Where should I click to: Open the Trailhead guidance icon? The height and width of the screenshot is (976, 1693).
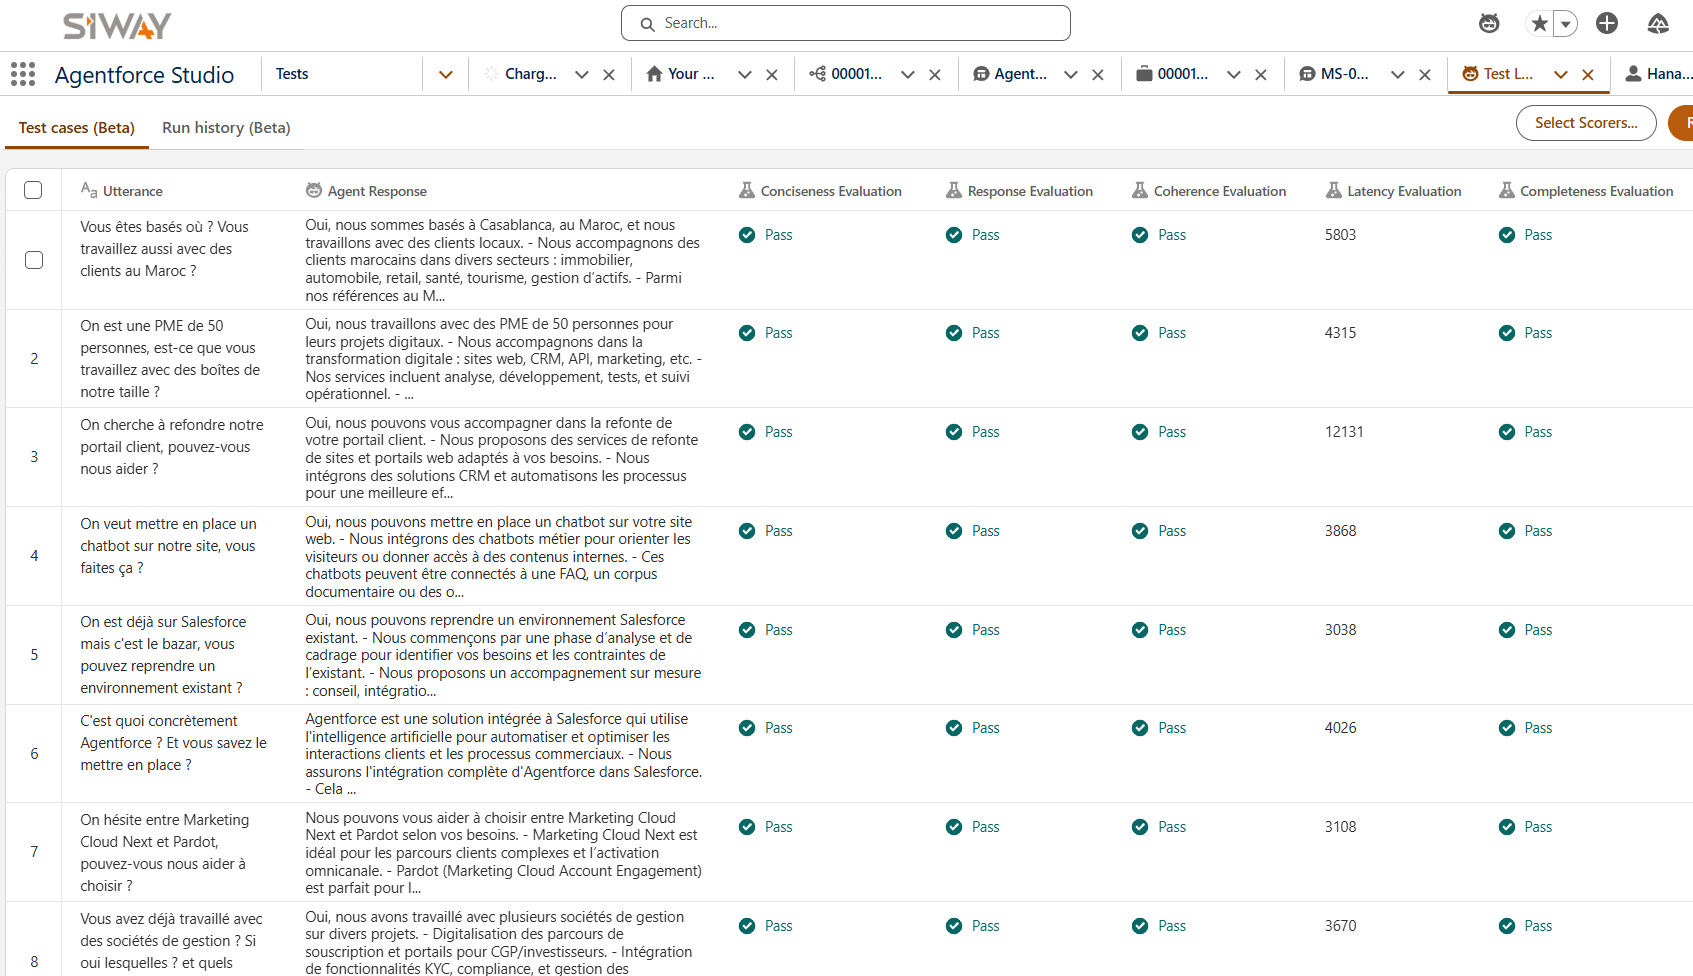tap(1658, 23)
